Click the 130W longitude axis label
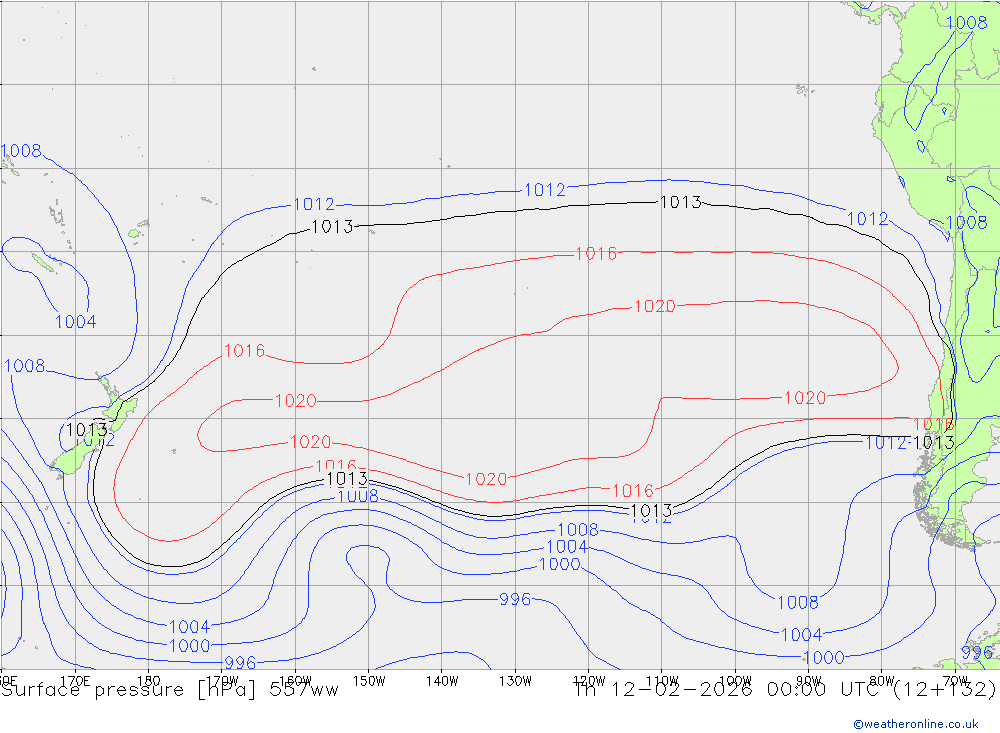This screenshot has height=733, width=1000. (515, 681)
